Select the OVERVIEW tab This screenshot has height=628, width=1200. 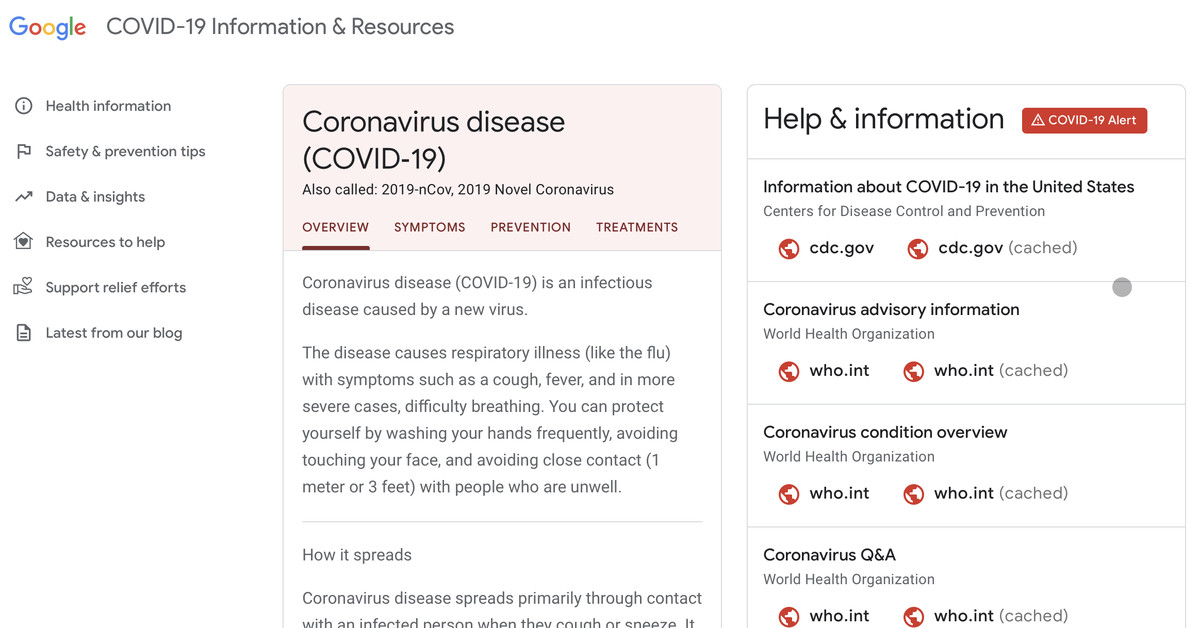point(335,227)
